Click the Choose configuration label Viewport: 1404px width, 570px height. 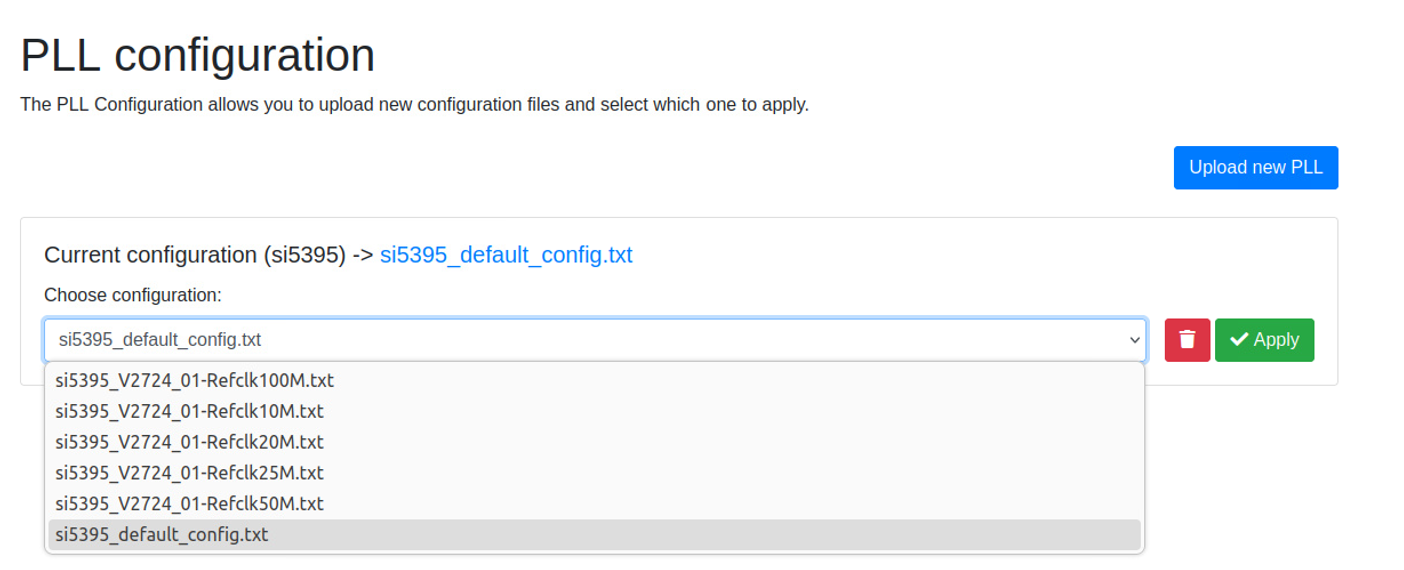point(133,295)
